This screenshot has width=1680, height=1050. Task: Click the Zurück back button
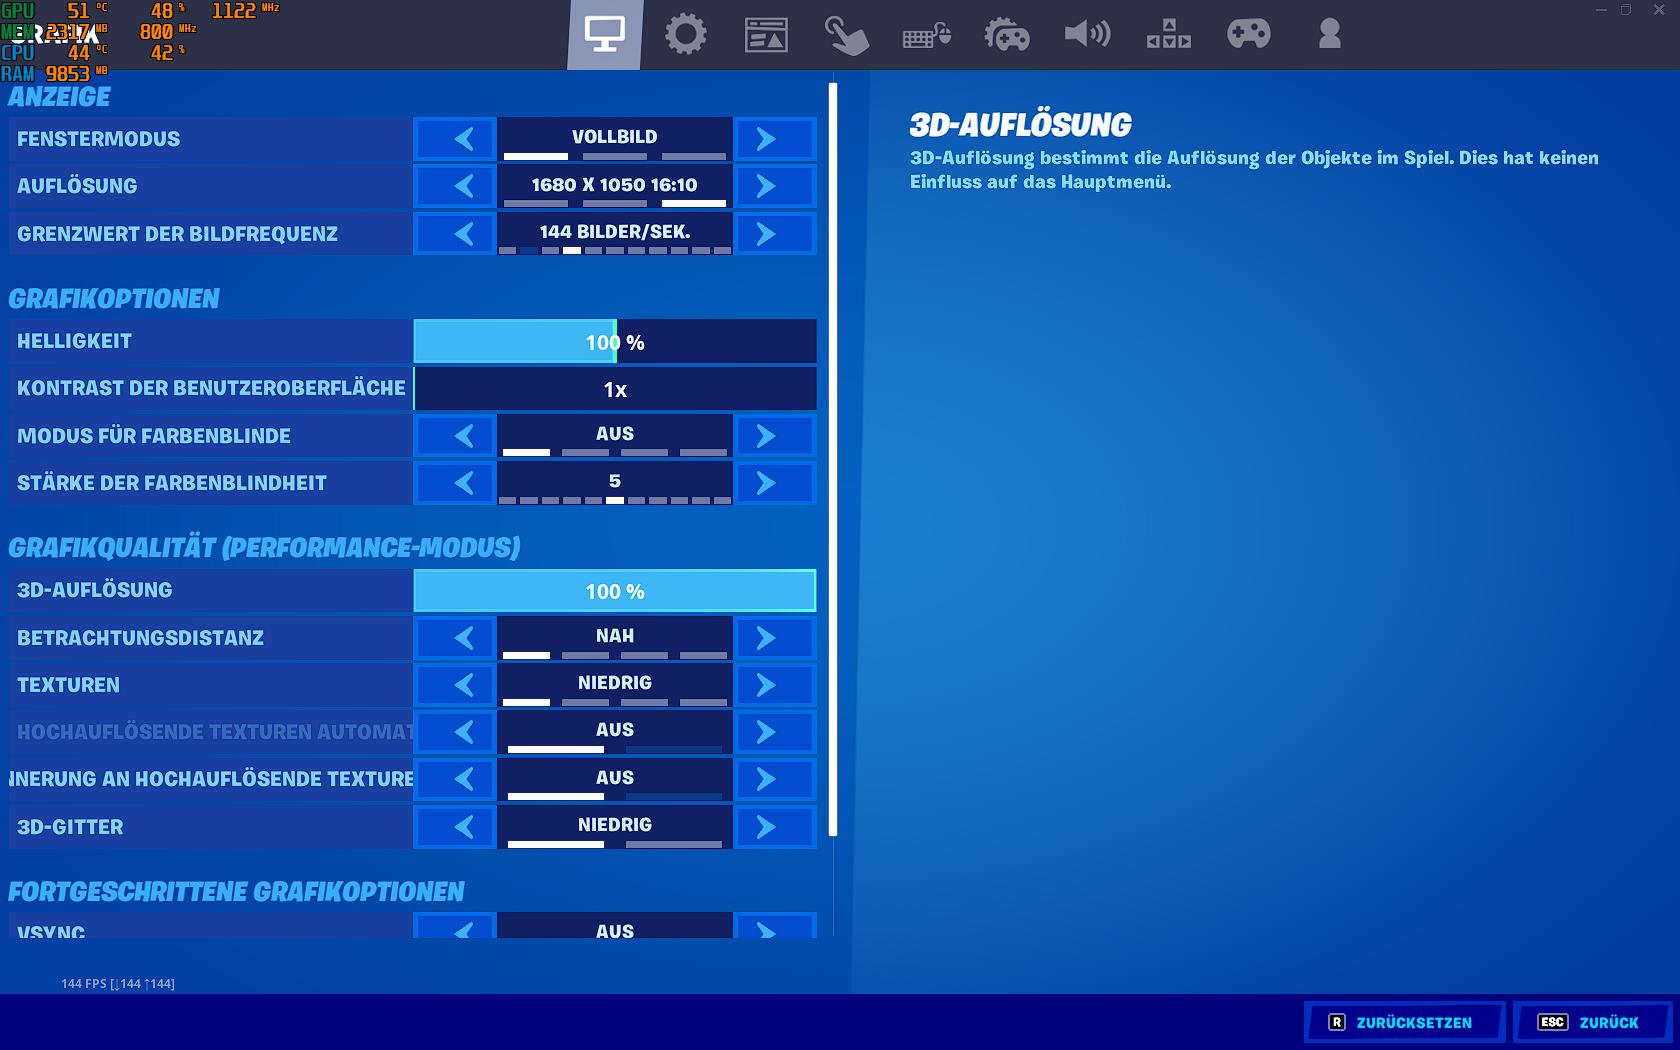click(1592, 1022)
